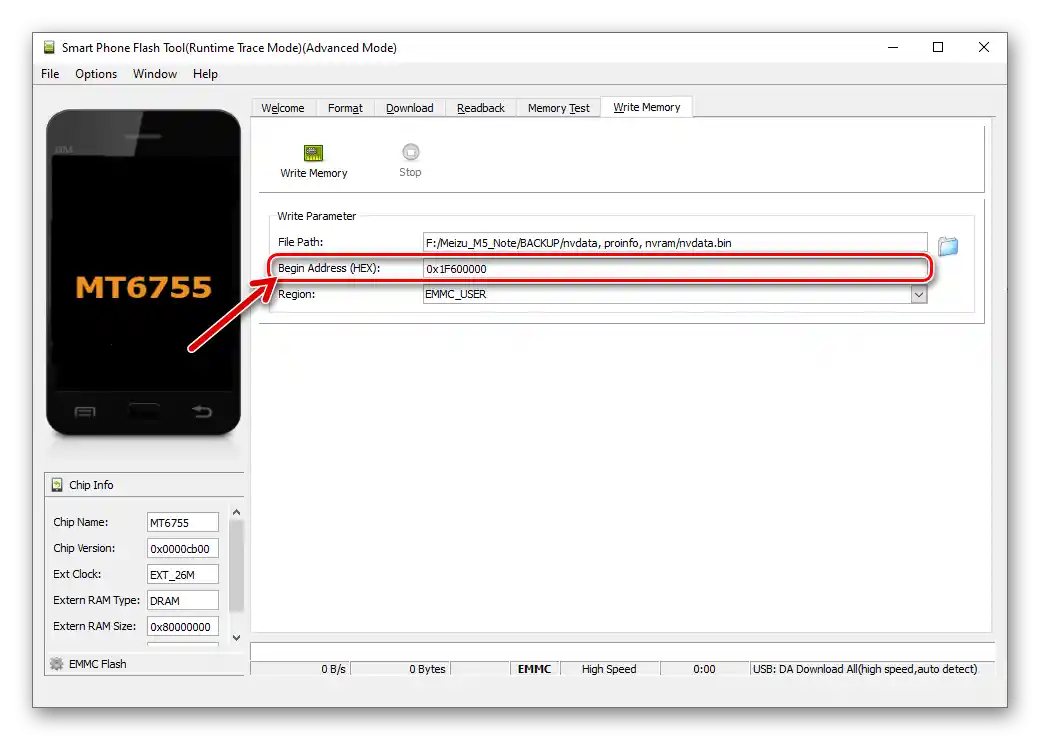Click the USB DA Download All status text

(x=866, y=669)
